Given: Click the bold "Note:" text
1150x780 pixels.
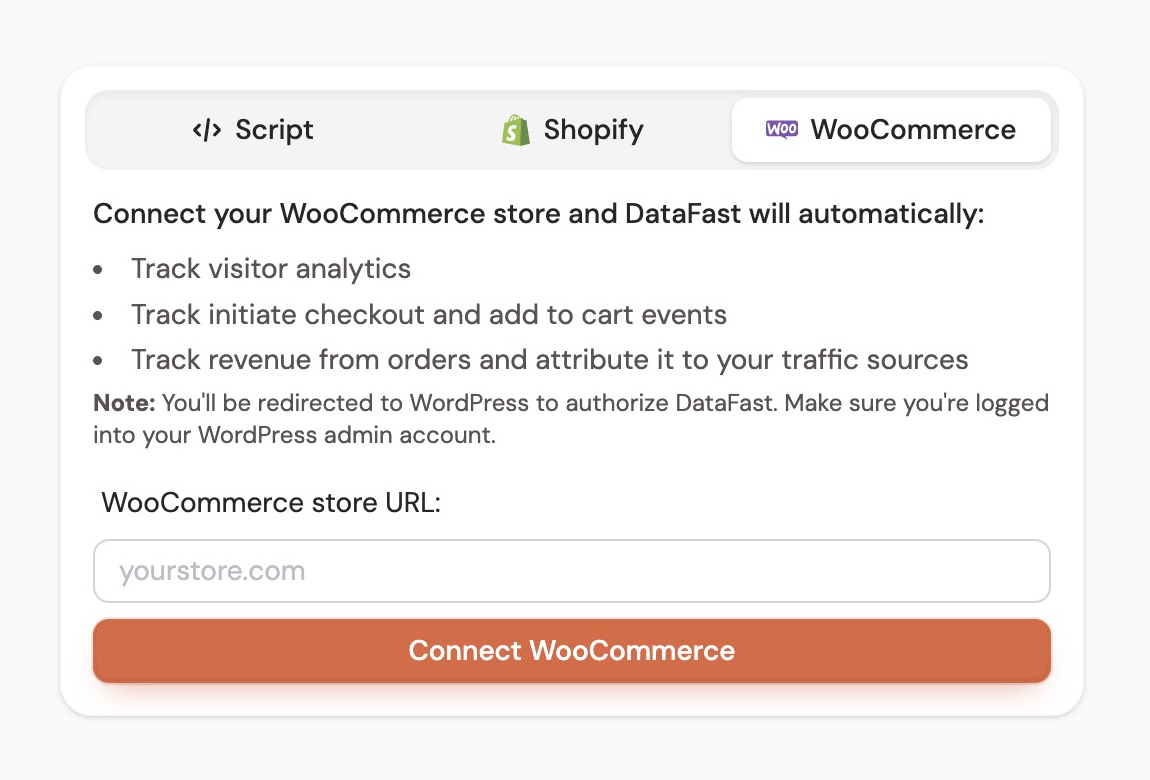Looking at the screenshot, I should (124, 404).
